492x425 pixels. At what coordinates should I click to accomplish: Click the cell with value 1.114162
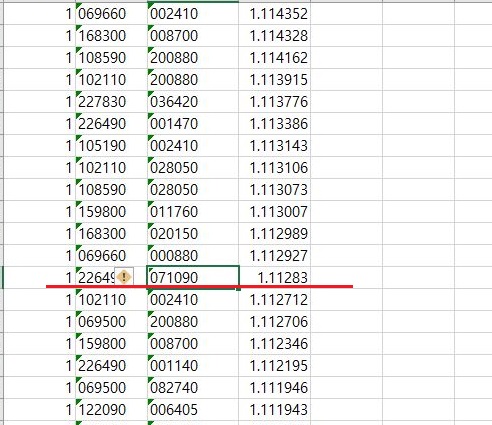[275, 58]
